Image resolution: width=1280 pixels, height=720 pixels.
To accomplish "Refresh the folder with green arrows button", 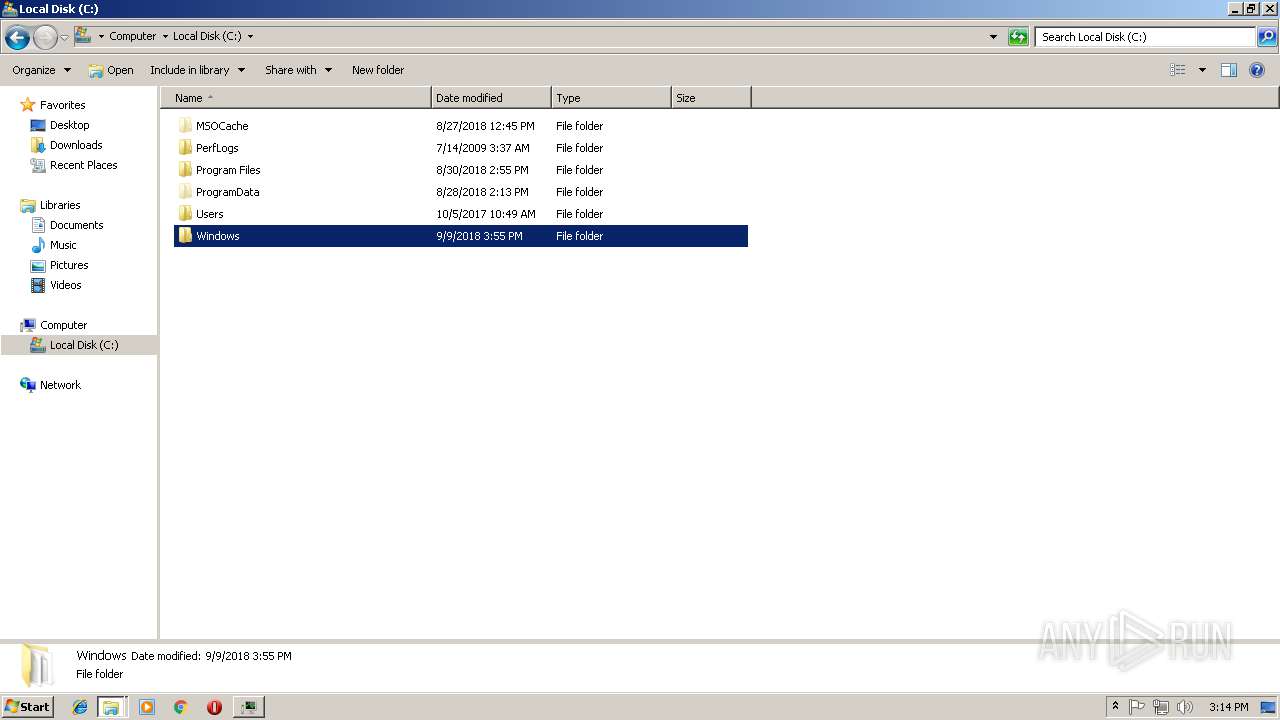I will [1018, 37].
